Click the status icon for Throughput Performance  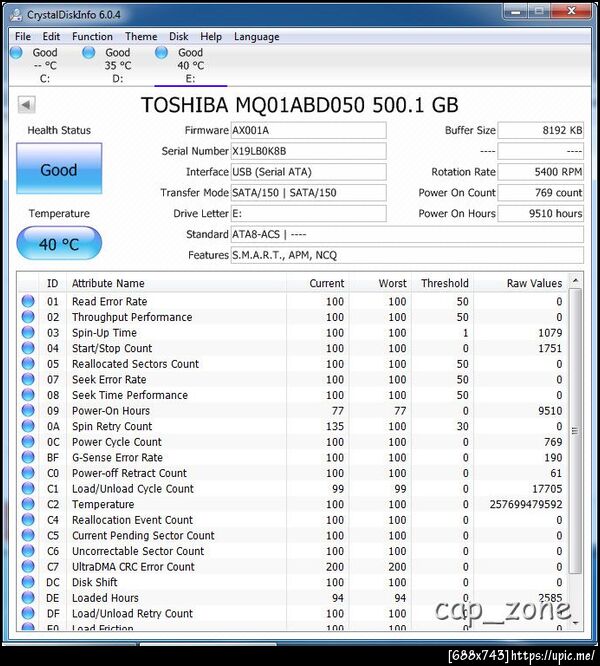coord(28,317)
